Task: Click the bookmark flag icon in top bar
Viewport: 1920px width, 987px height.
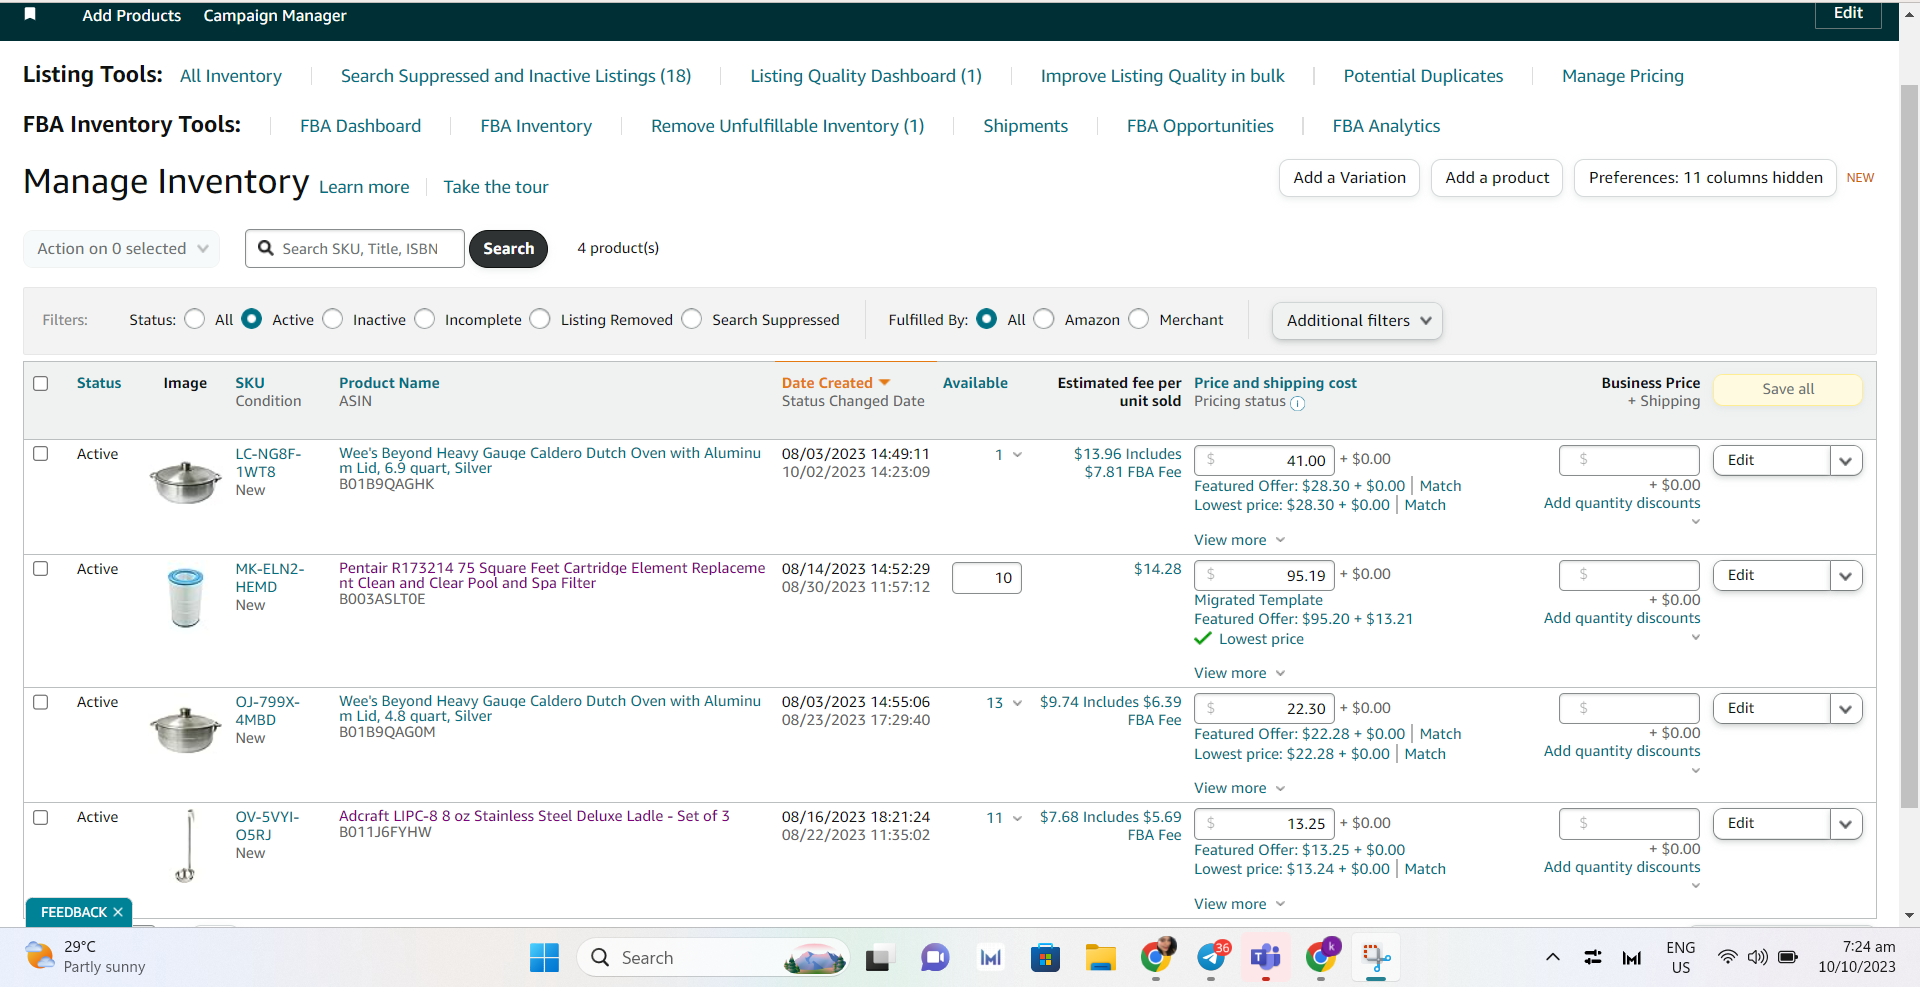Action: tap(30, 14)
